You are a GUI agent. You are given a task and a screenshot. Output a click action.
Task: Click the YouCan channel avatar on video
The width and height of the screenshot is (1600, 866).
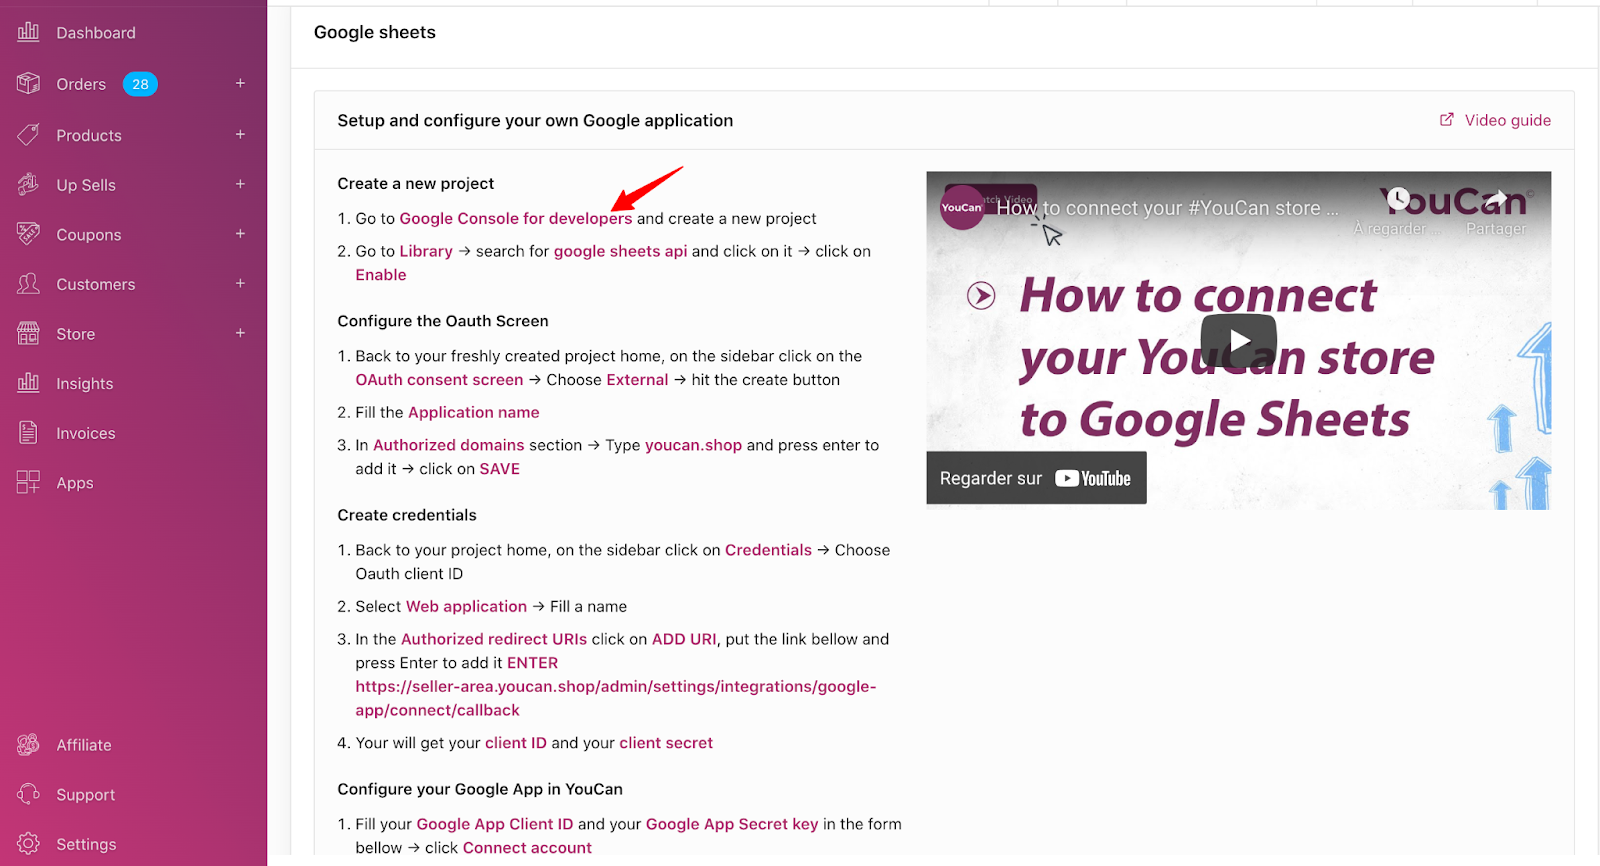(962, 207)
